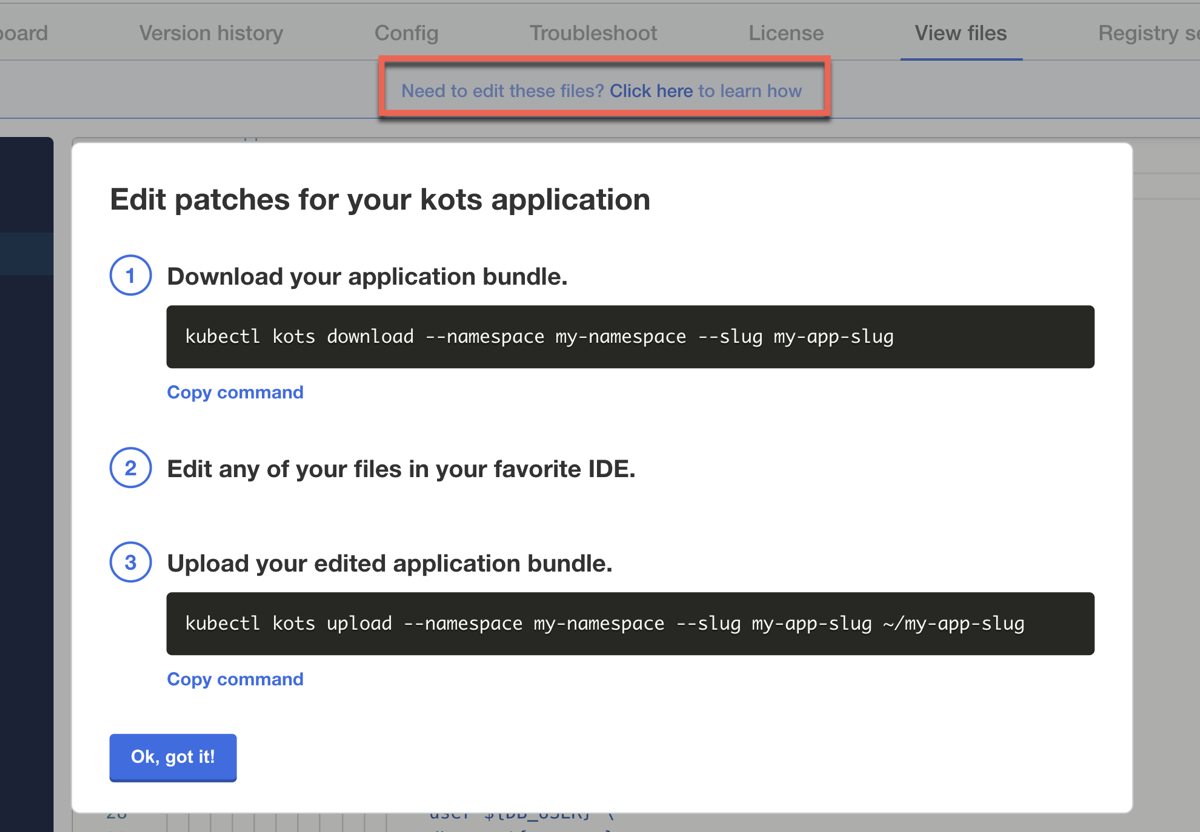Viewport: 1200px width, 832px height.
Task: Open the Config tab
Action: [406, 33]
